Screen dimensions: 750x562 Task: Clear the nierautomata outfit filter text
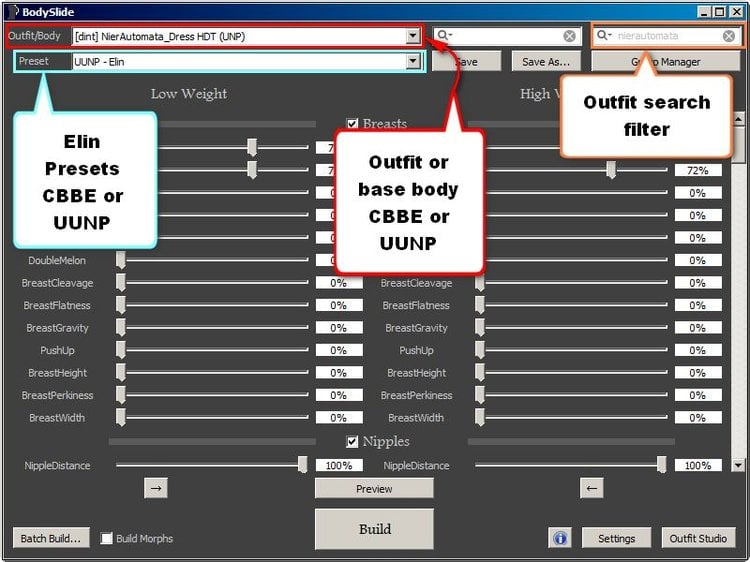coord(728,36)
